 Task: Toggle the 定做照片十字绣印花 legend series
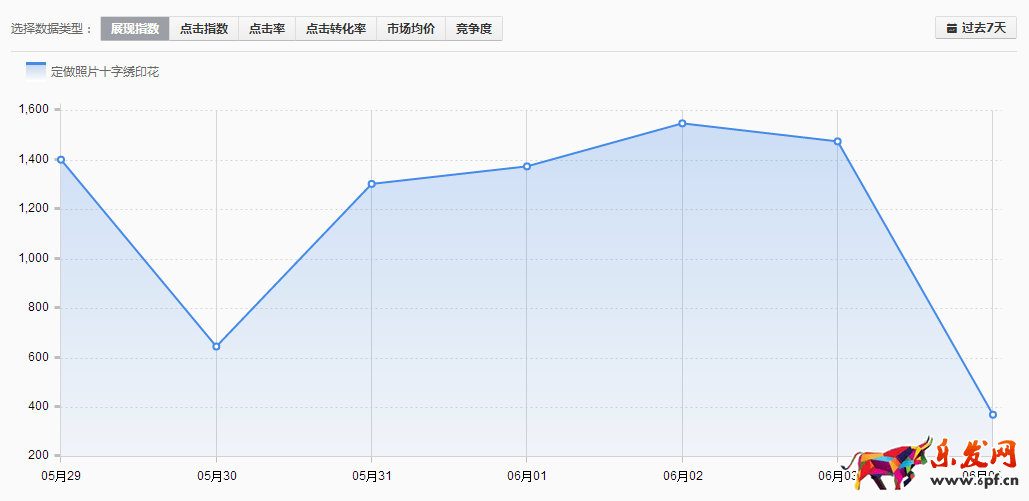(x=105, y=72)
